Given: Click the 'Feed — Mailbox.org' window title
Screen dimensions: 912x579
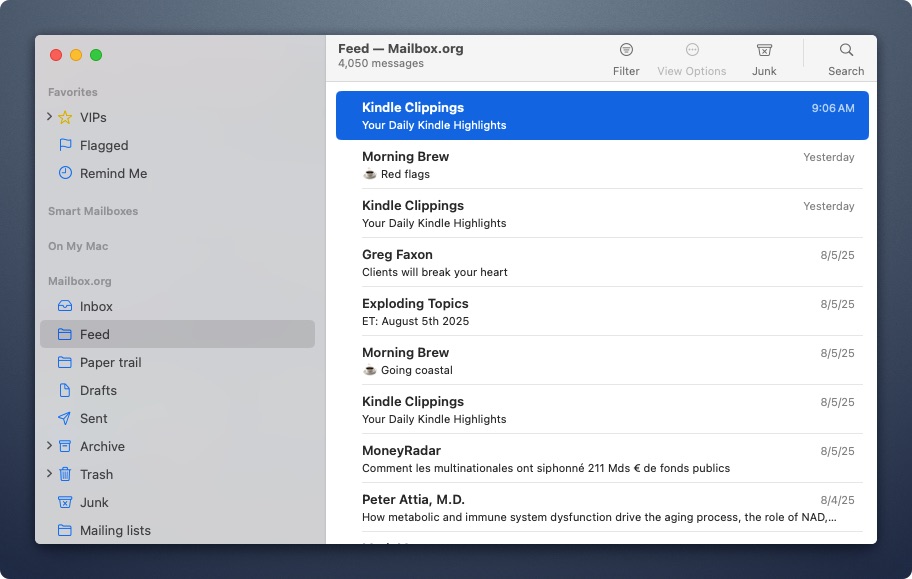Looking at the screenshot, I should pos(401,48).
